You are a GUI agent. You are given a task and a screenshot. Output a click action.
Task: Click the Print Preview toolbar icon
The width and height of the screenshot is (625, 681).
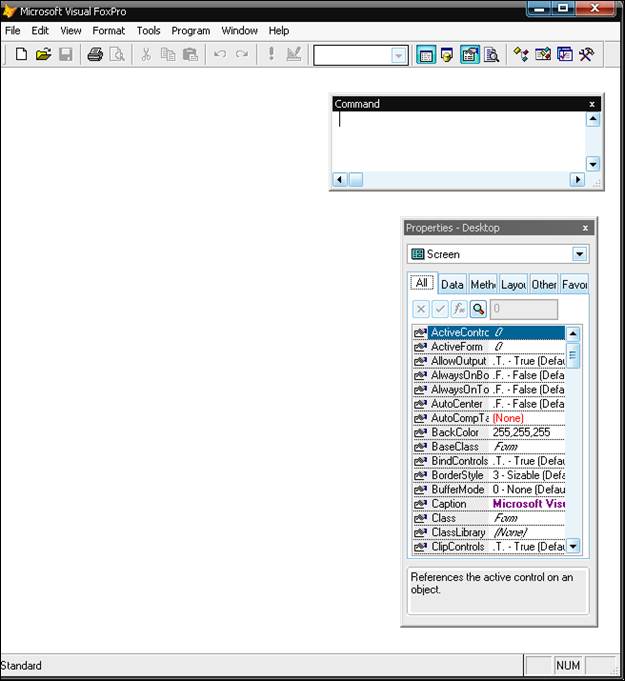tap(117, 54)
